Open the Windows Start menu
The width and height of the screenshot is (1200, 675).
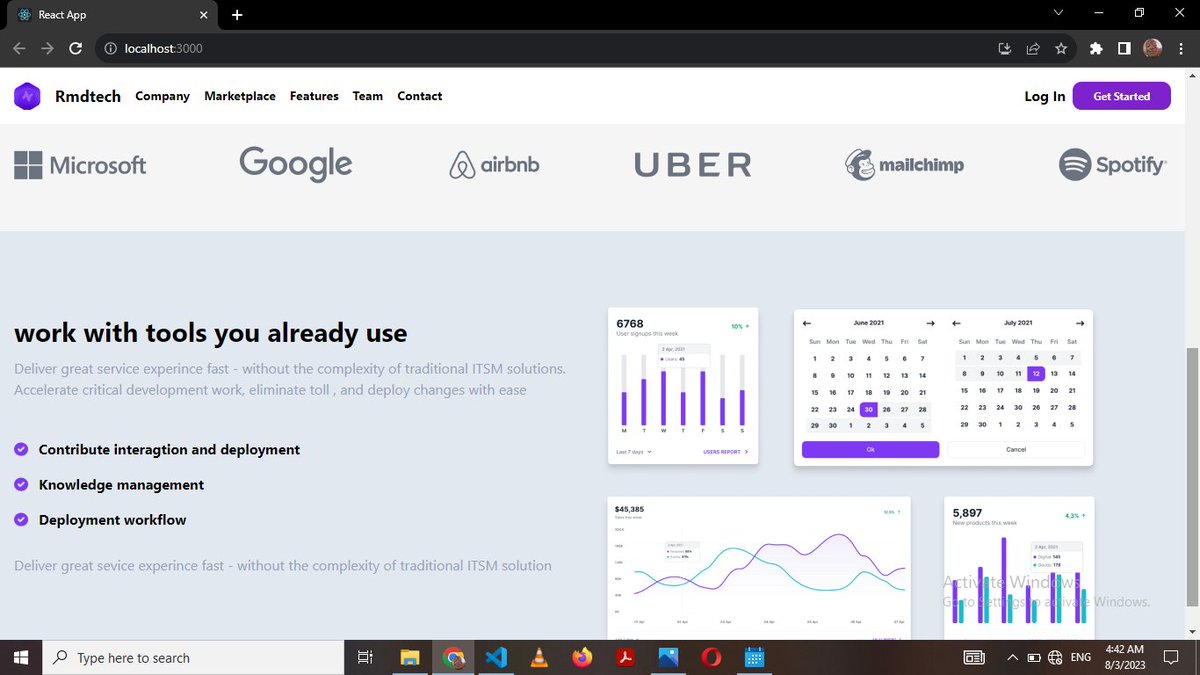(x=21, y=657)
